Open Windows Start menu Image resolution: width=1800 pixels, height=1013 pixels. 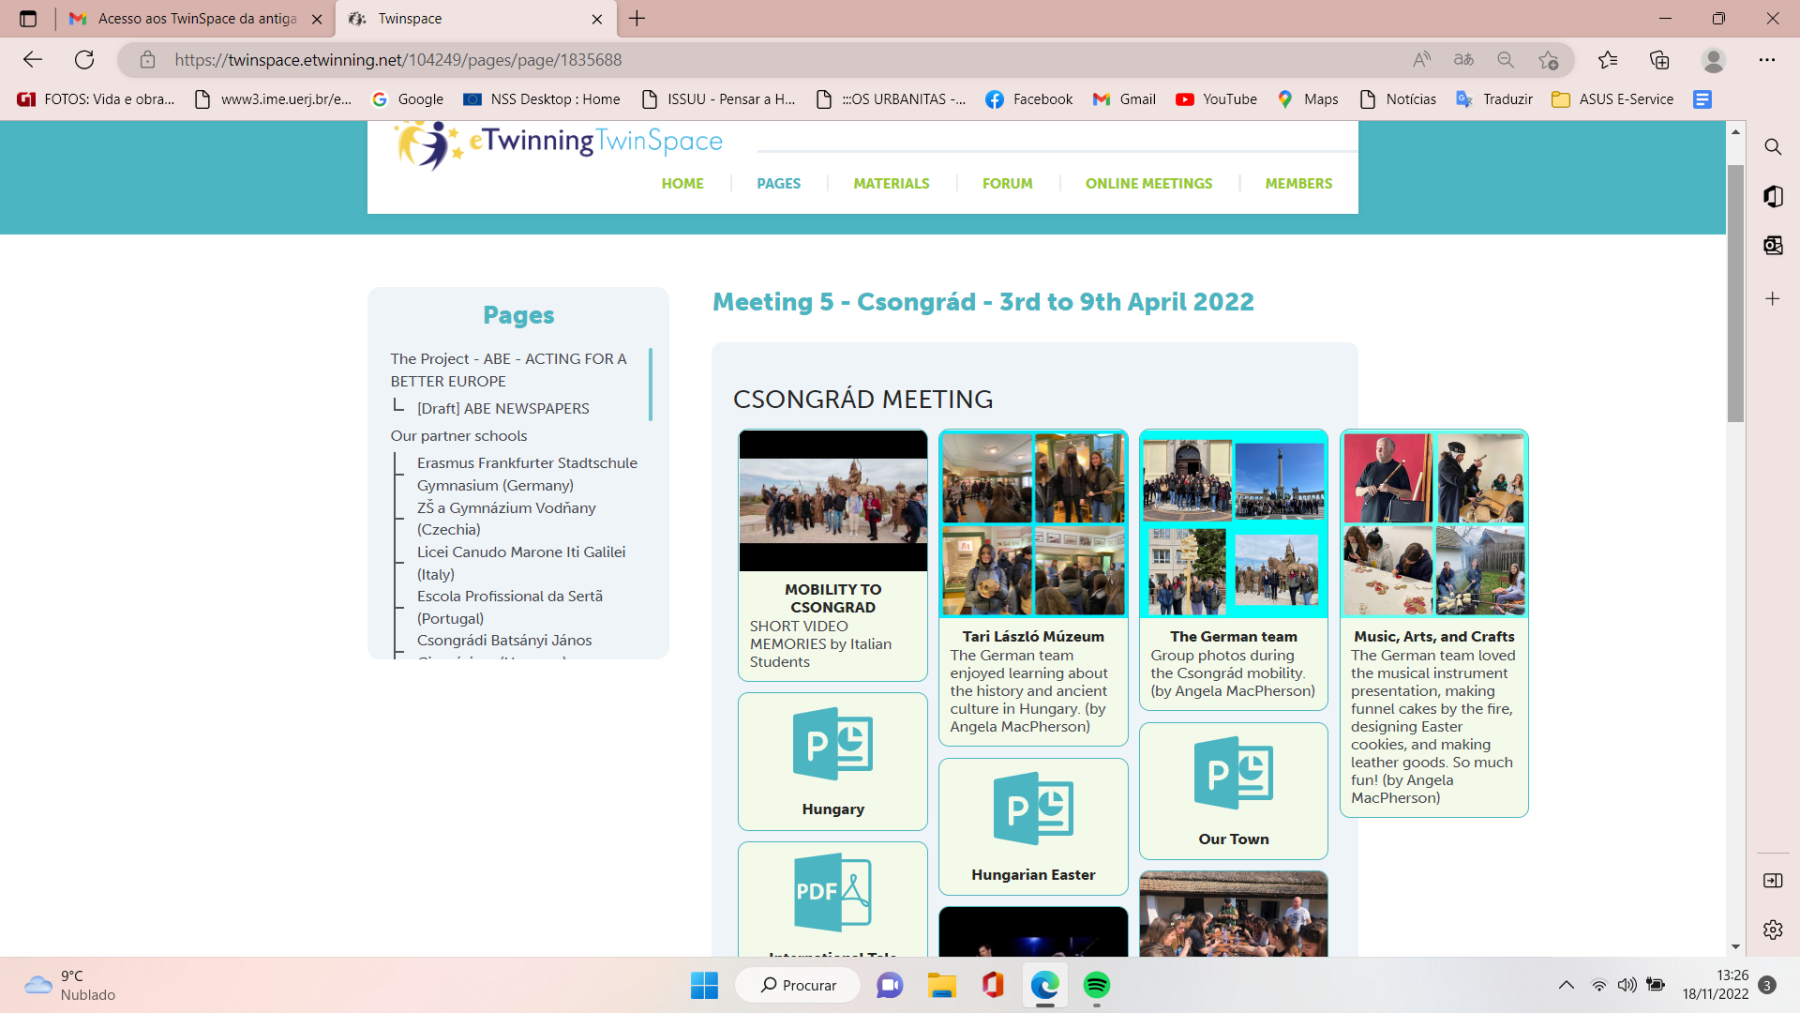click(704, 985)
